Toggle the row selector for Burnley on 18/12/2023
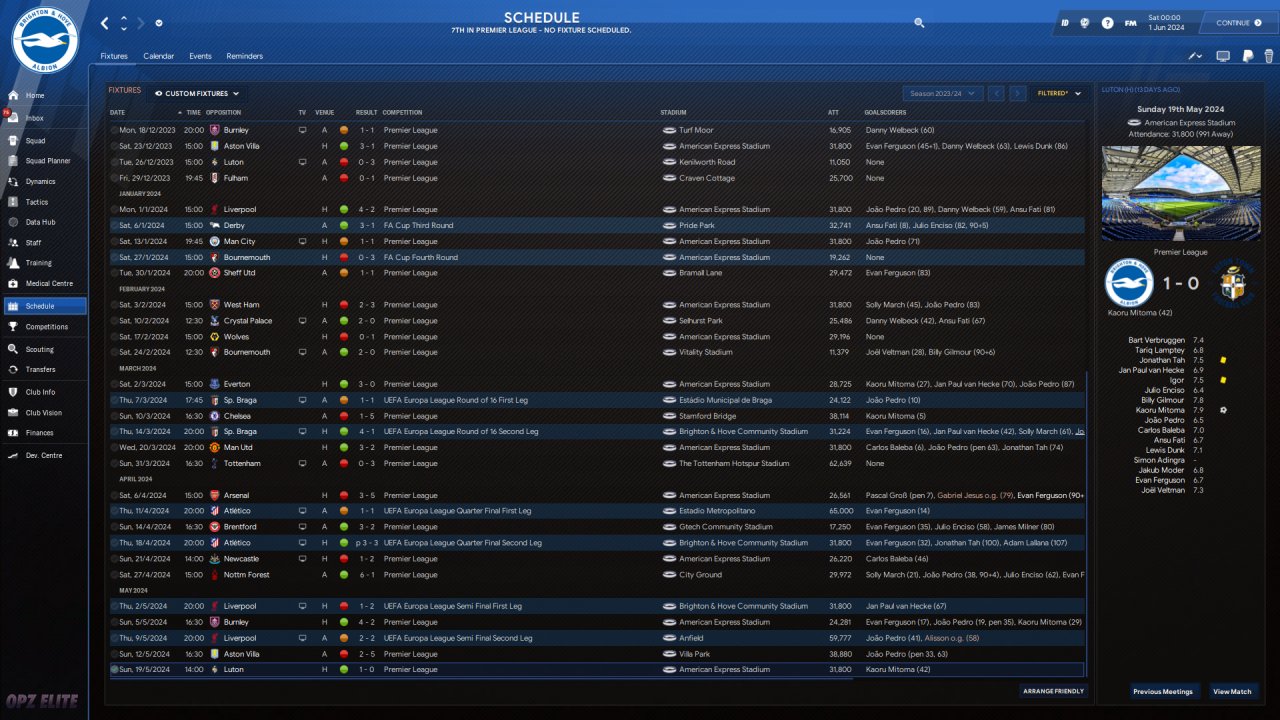The image size is (1280, 720). 114,130
